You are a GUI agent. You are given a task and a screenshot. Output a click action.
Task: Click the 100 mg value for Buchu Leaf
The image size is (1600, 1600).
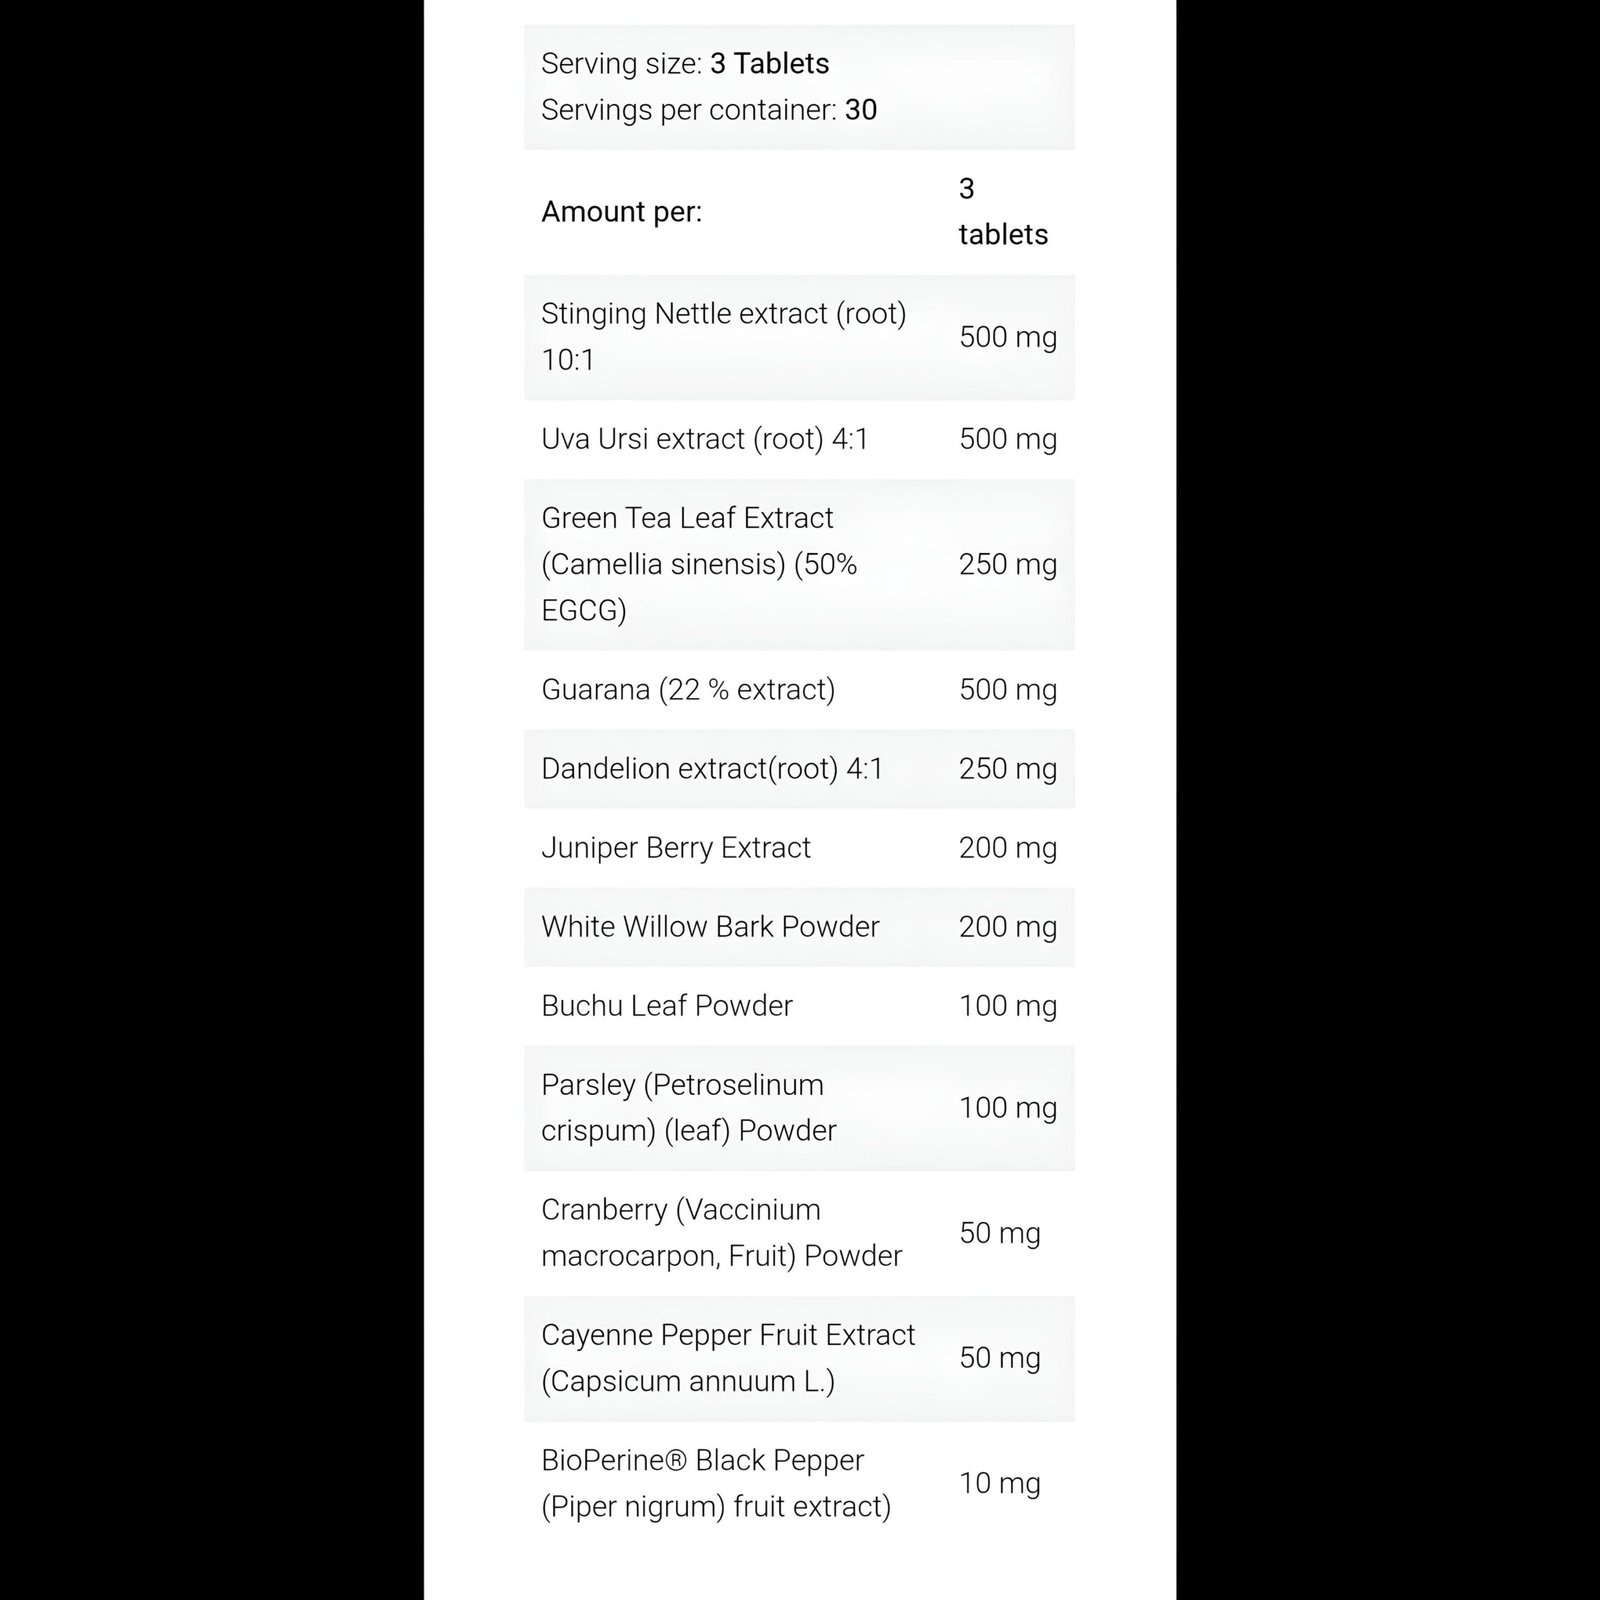click(1008, 1006)
